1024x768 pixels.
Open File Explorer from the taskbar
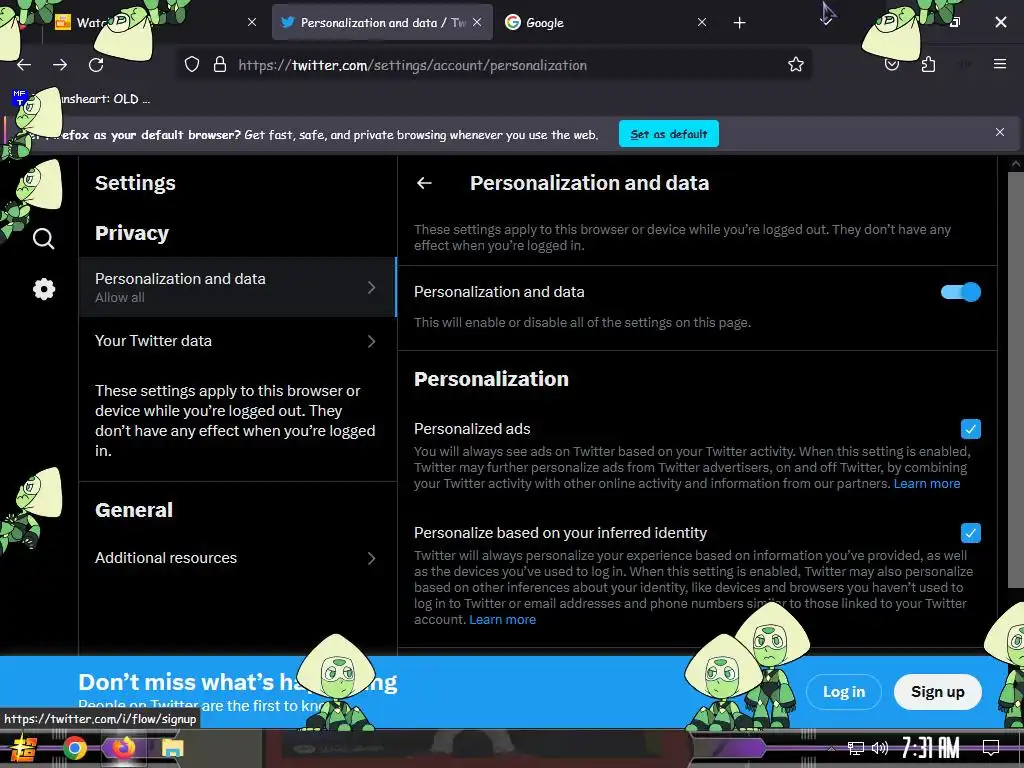pyautogui.click(x=172, y=748)
